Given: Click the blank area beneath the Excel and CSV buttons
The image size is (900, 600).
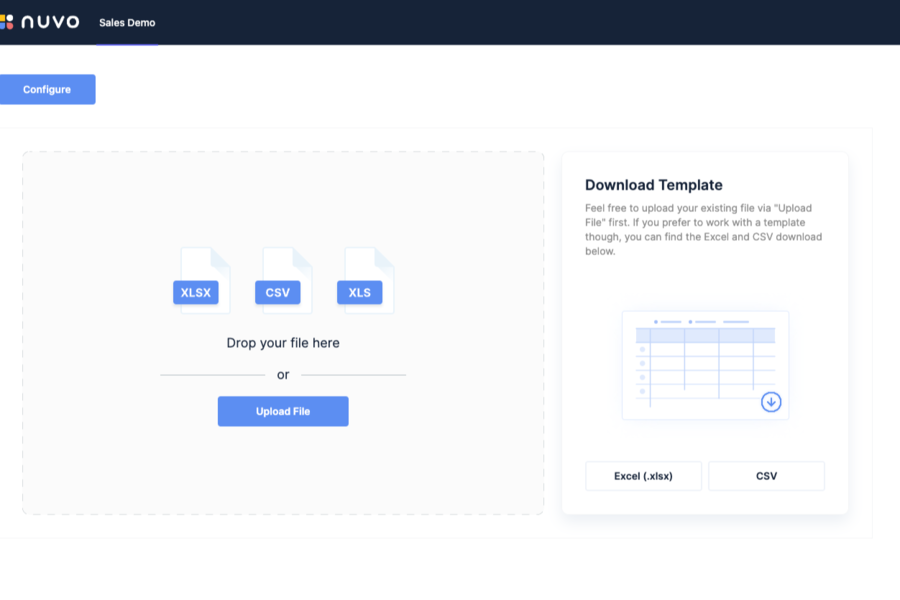Looking at the screenshot, I should 705,503.
